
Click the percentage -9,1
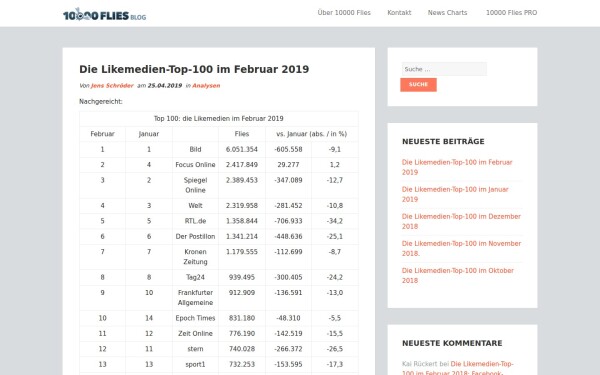tap(335, 150)
